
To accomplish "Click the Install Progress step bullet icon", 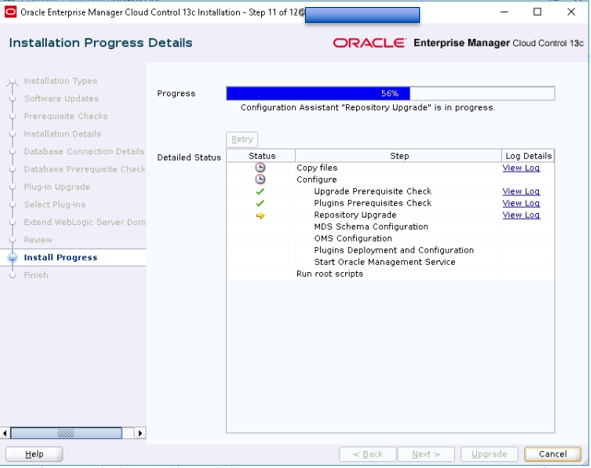I will pyautogui.click(x=12, y=257).
